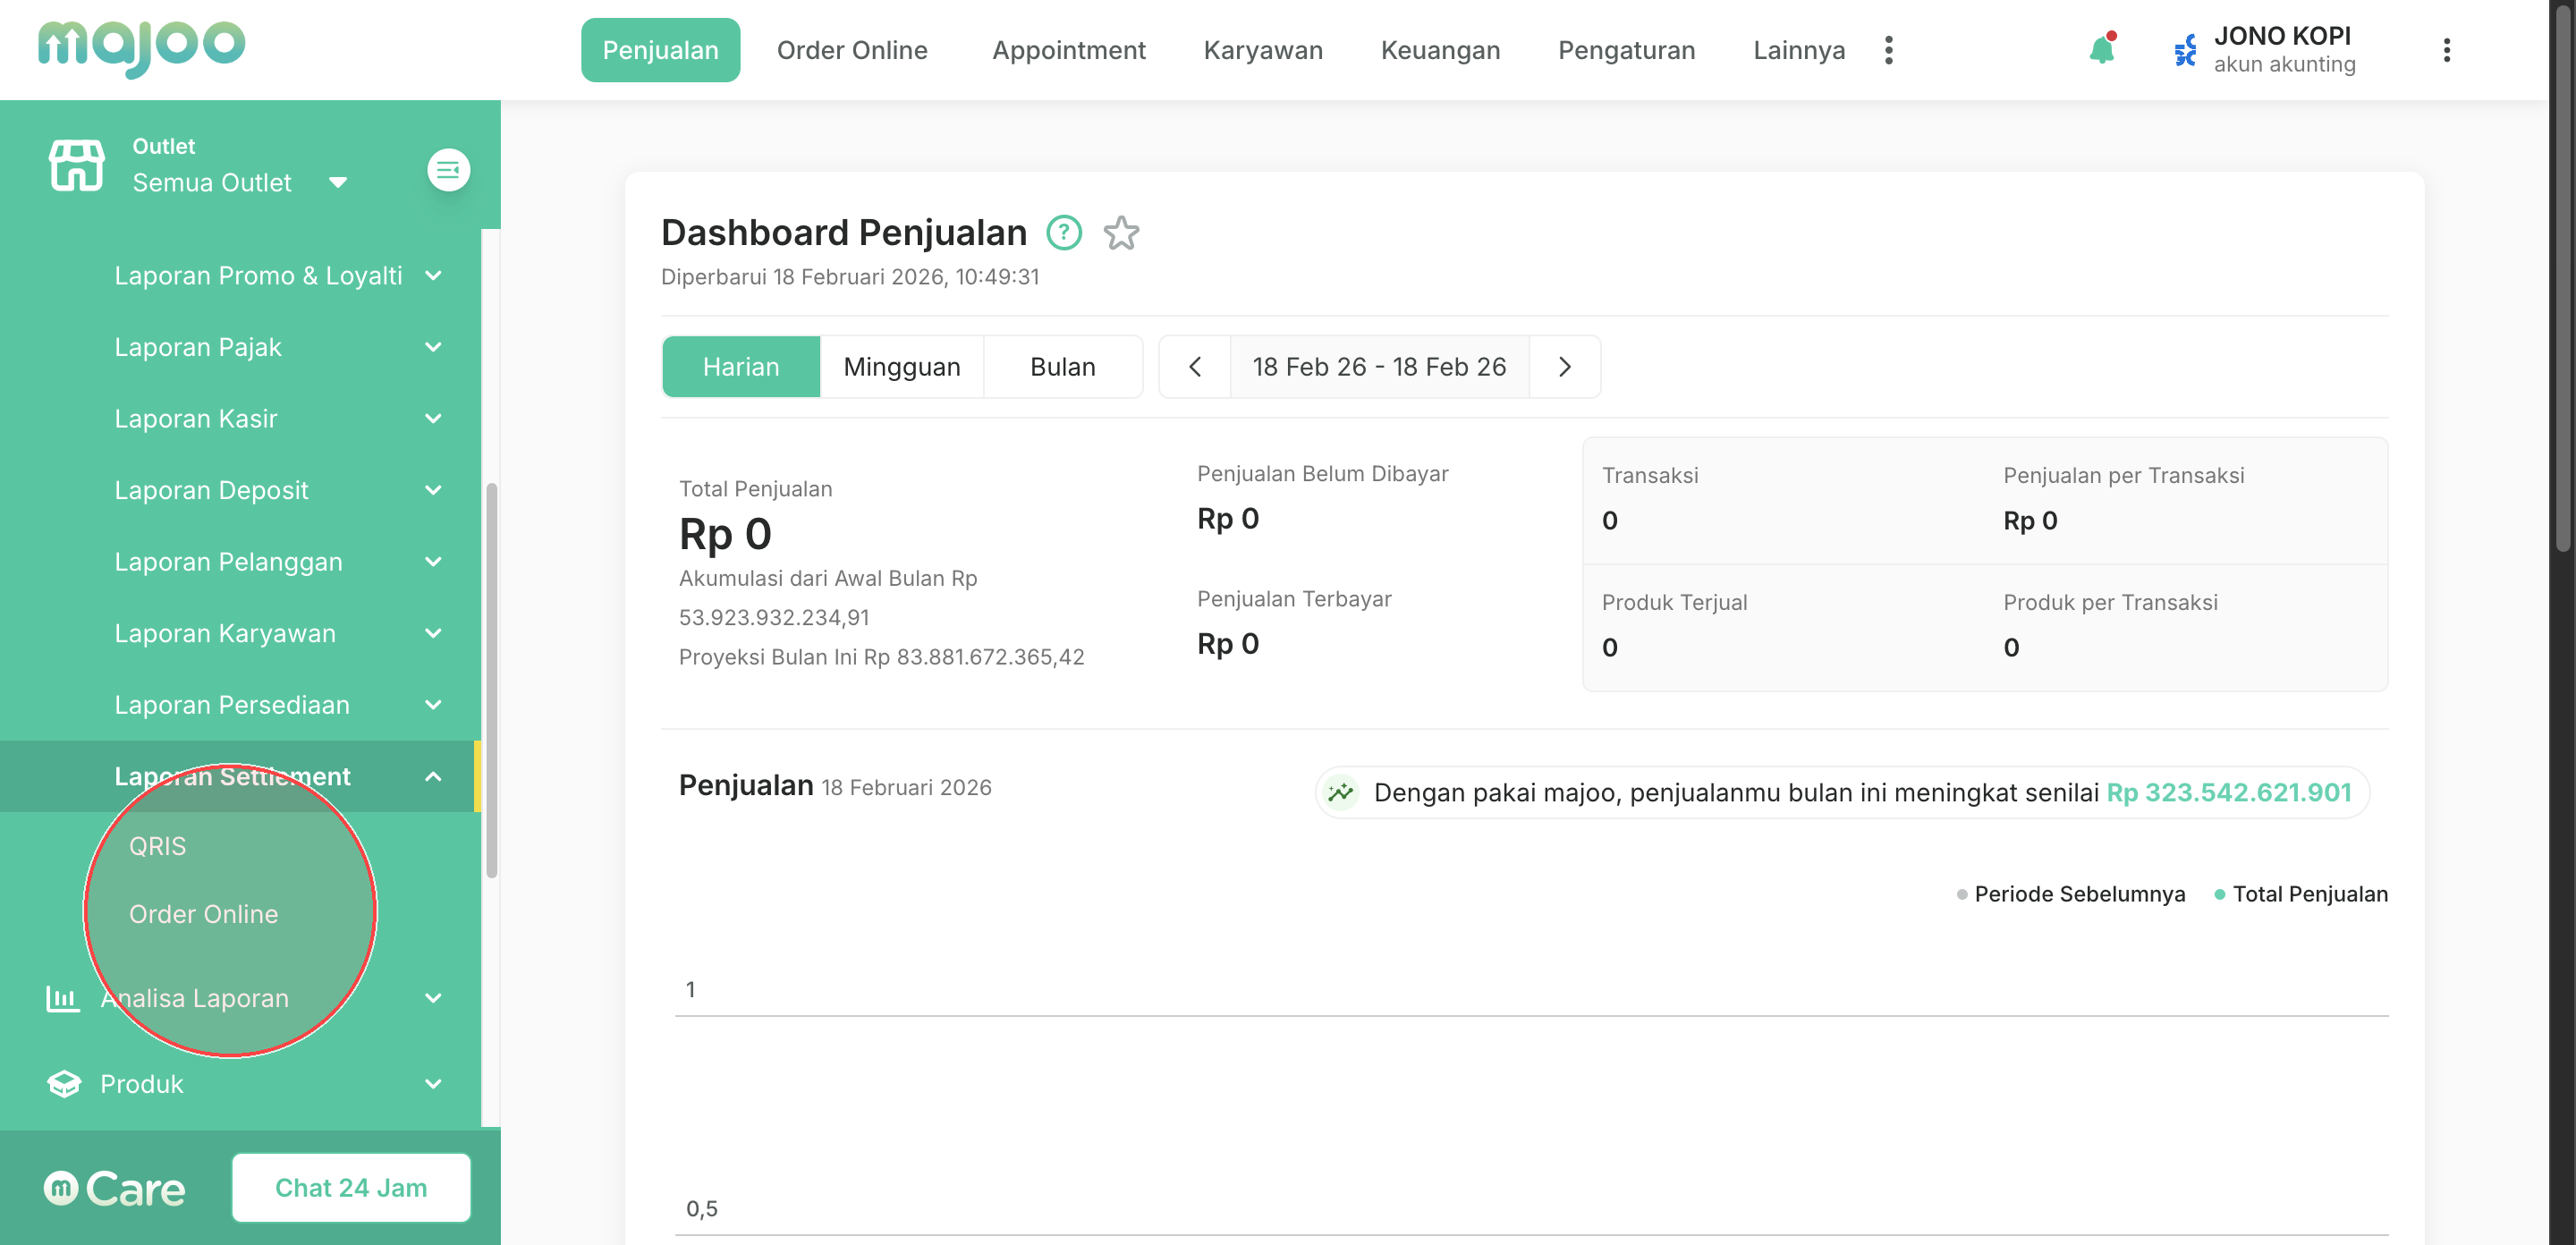Open Semua Outlet dropdown
2576x1245 pixels.
240,183
